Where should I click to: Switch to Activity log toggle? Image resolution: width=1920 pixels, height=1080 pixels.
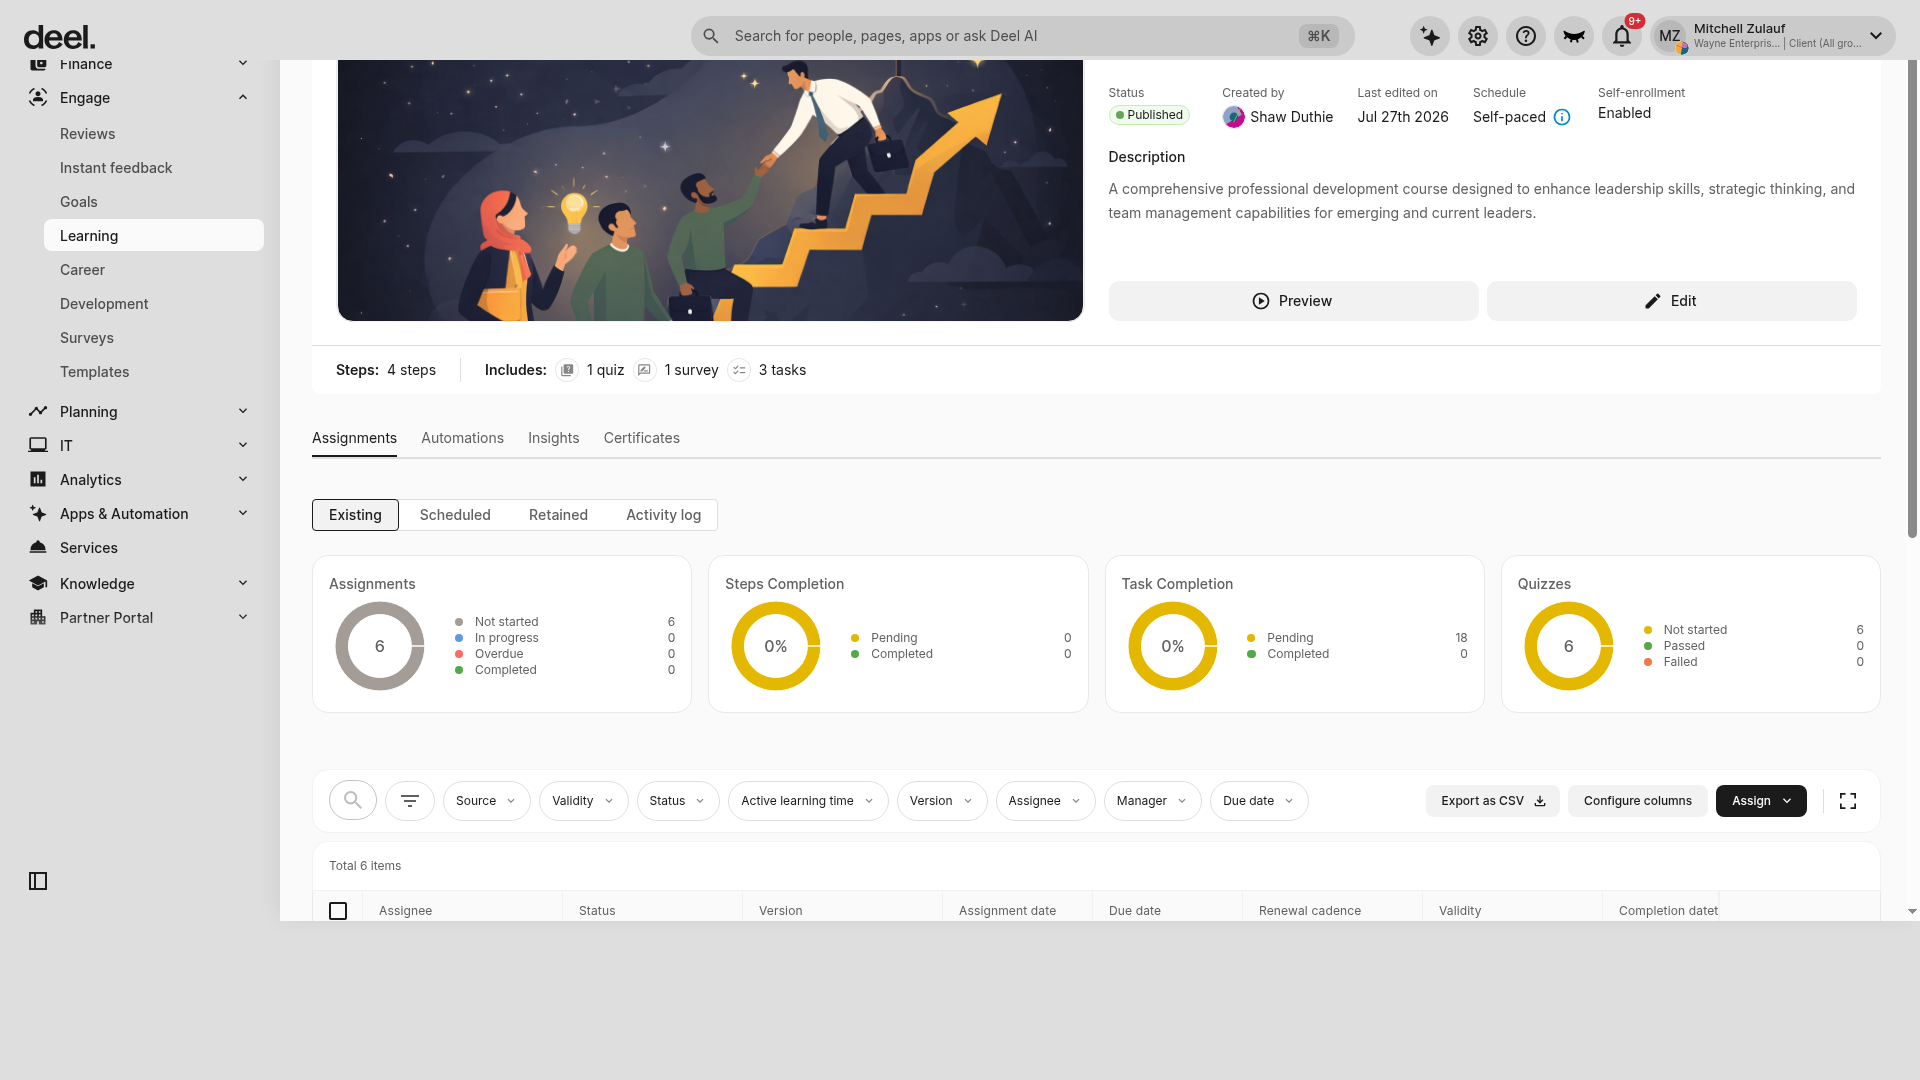pos(663,515)
